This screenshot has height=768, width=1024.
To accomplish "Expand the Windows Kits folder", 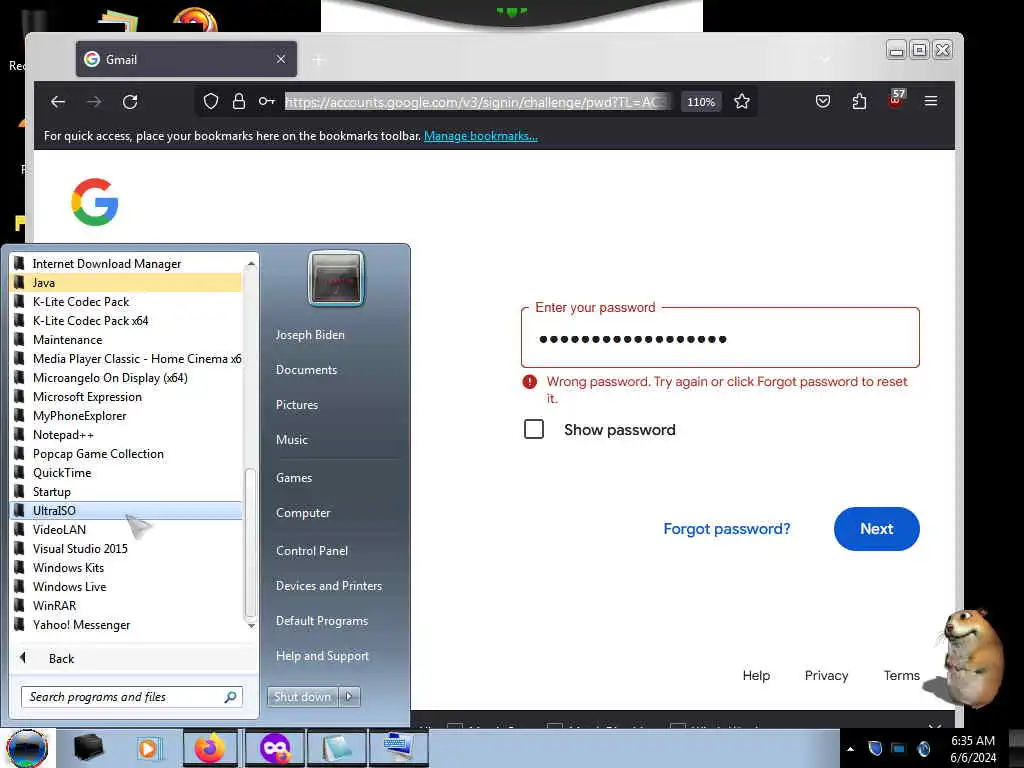I will click(127, 568).
